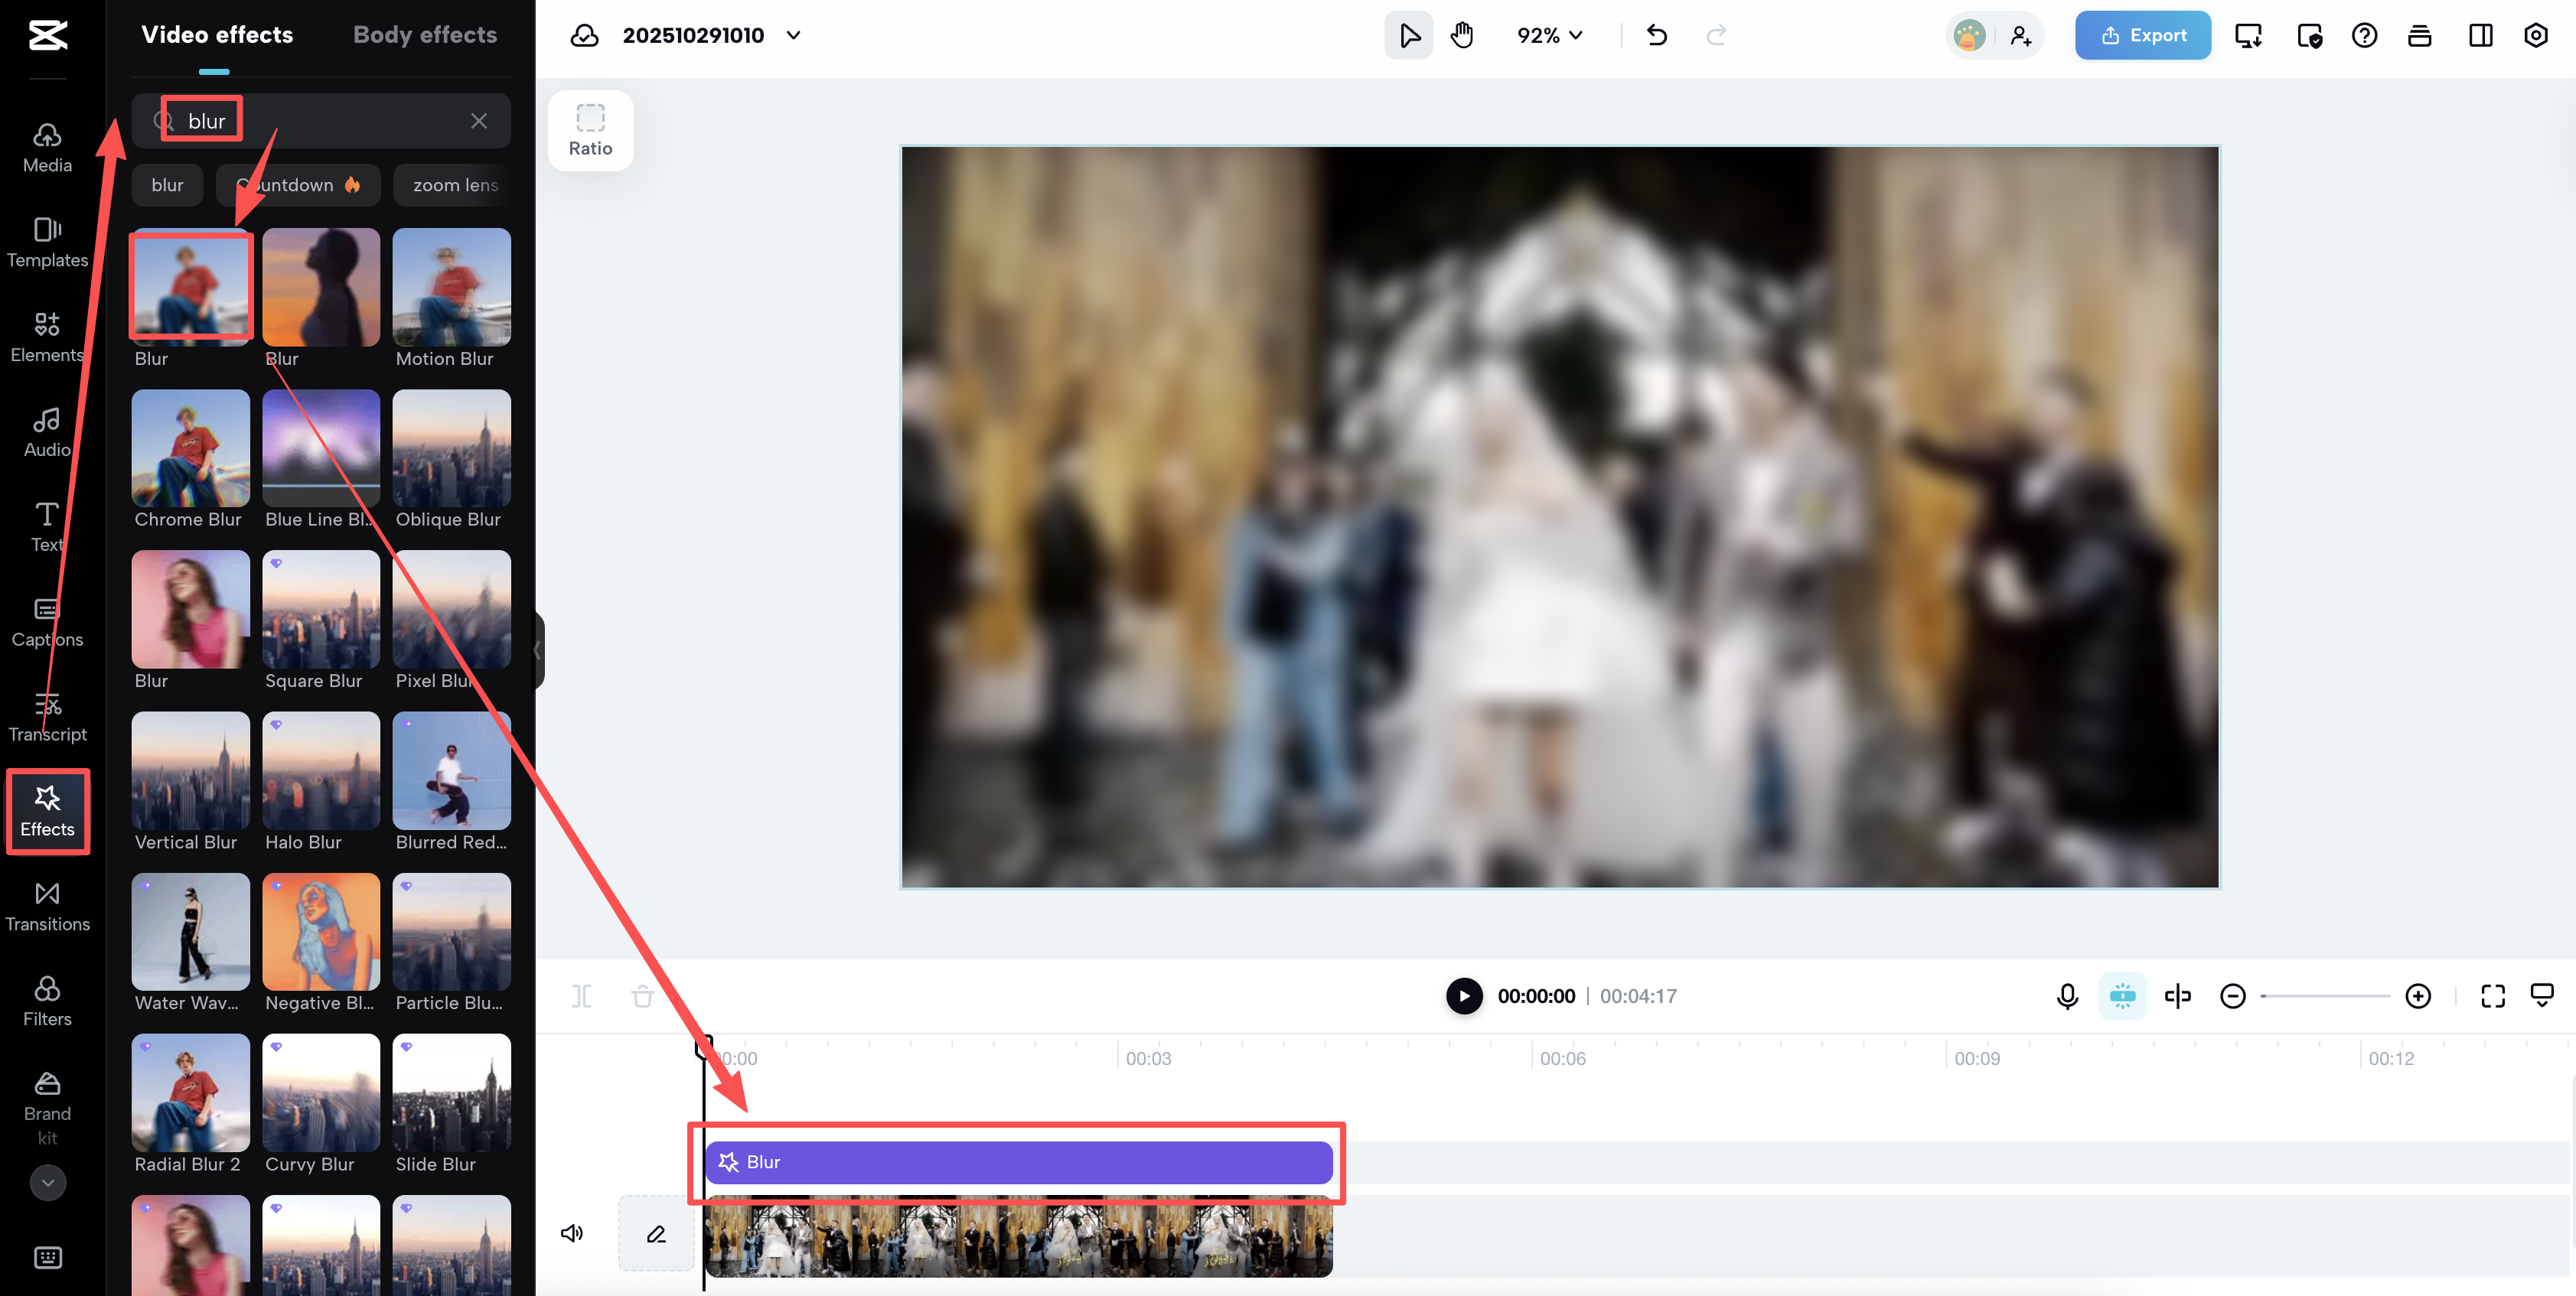Open the Transitions panel
Viewport: 2576px width, 1296px height.
[47, 905]
